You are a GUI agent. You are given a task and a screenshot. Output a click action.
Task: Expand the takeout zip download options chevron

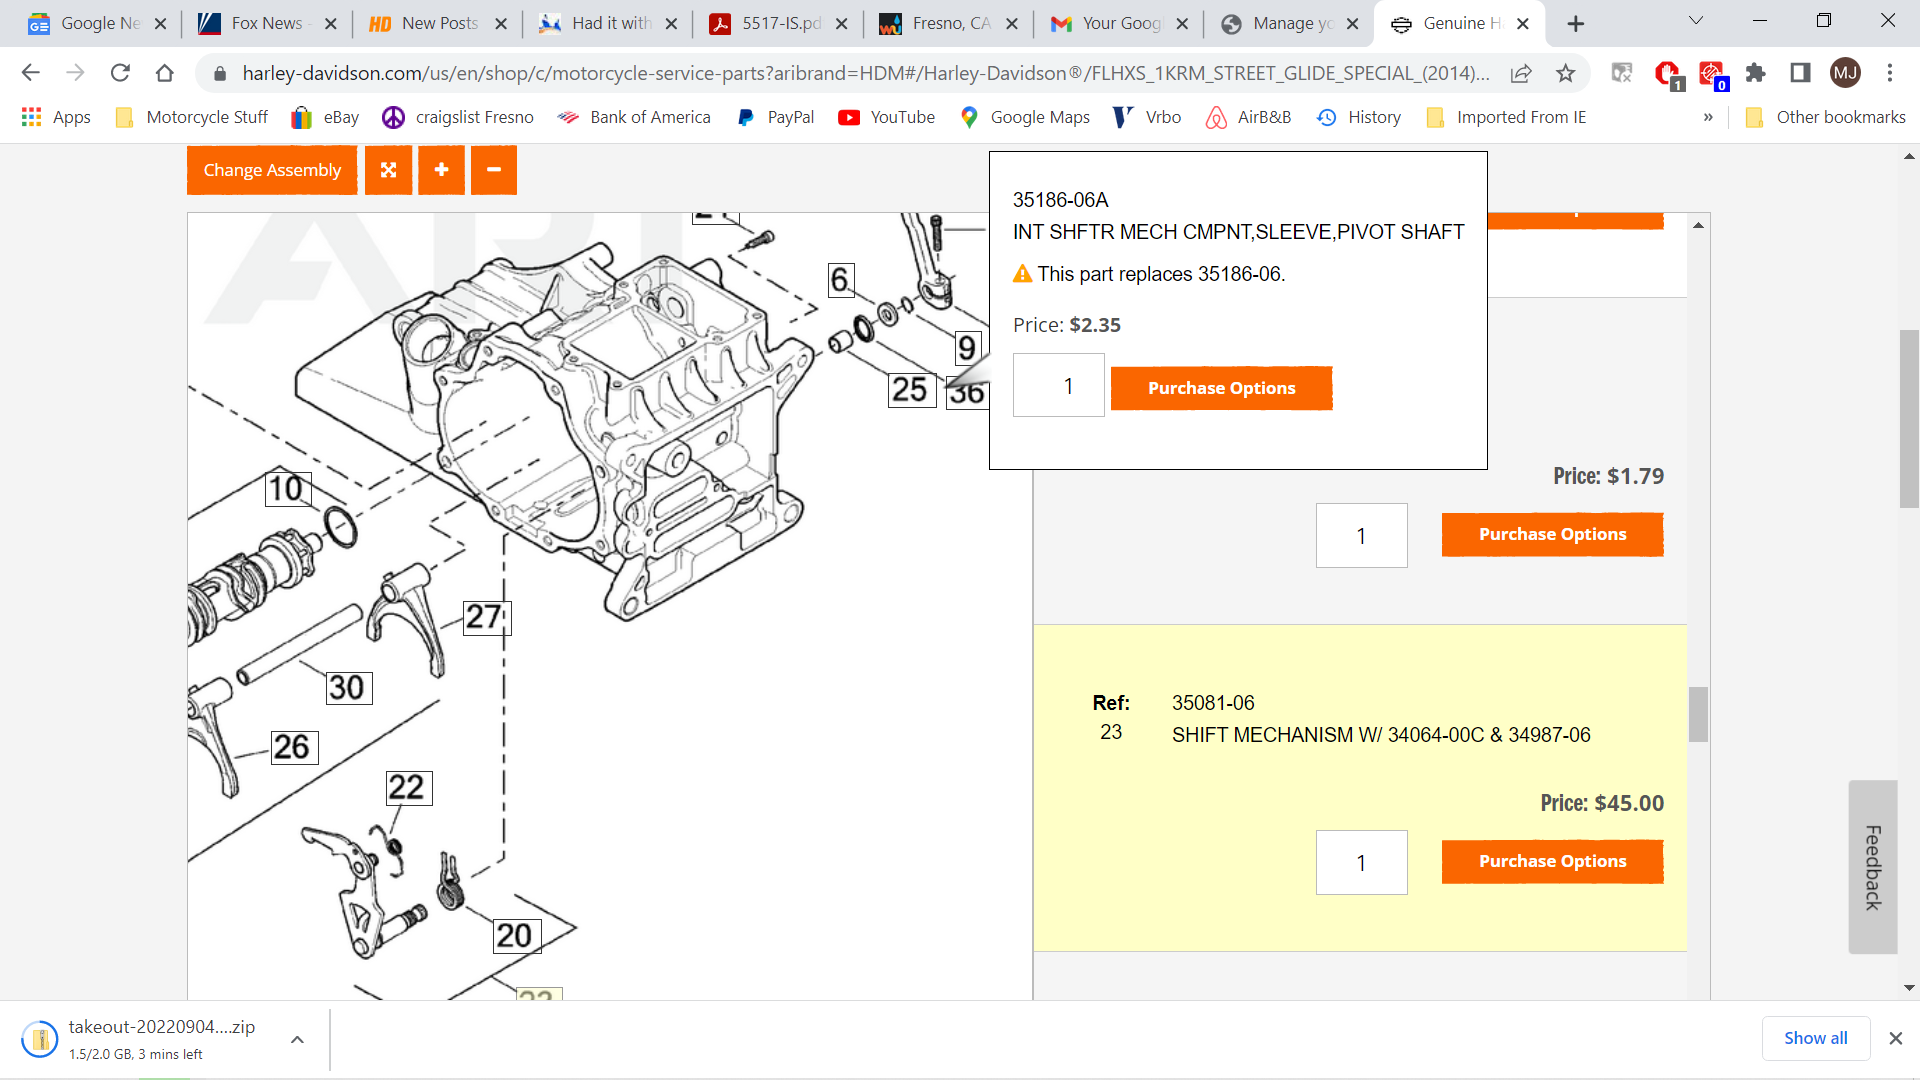click(297, 1040)
